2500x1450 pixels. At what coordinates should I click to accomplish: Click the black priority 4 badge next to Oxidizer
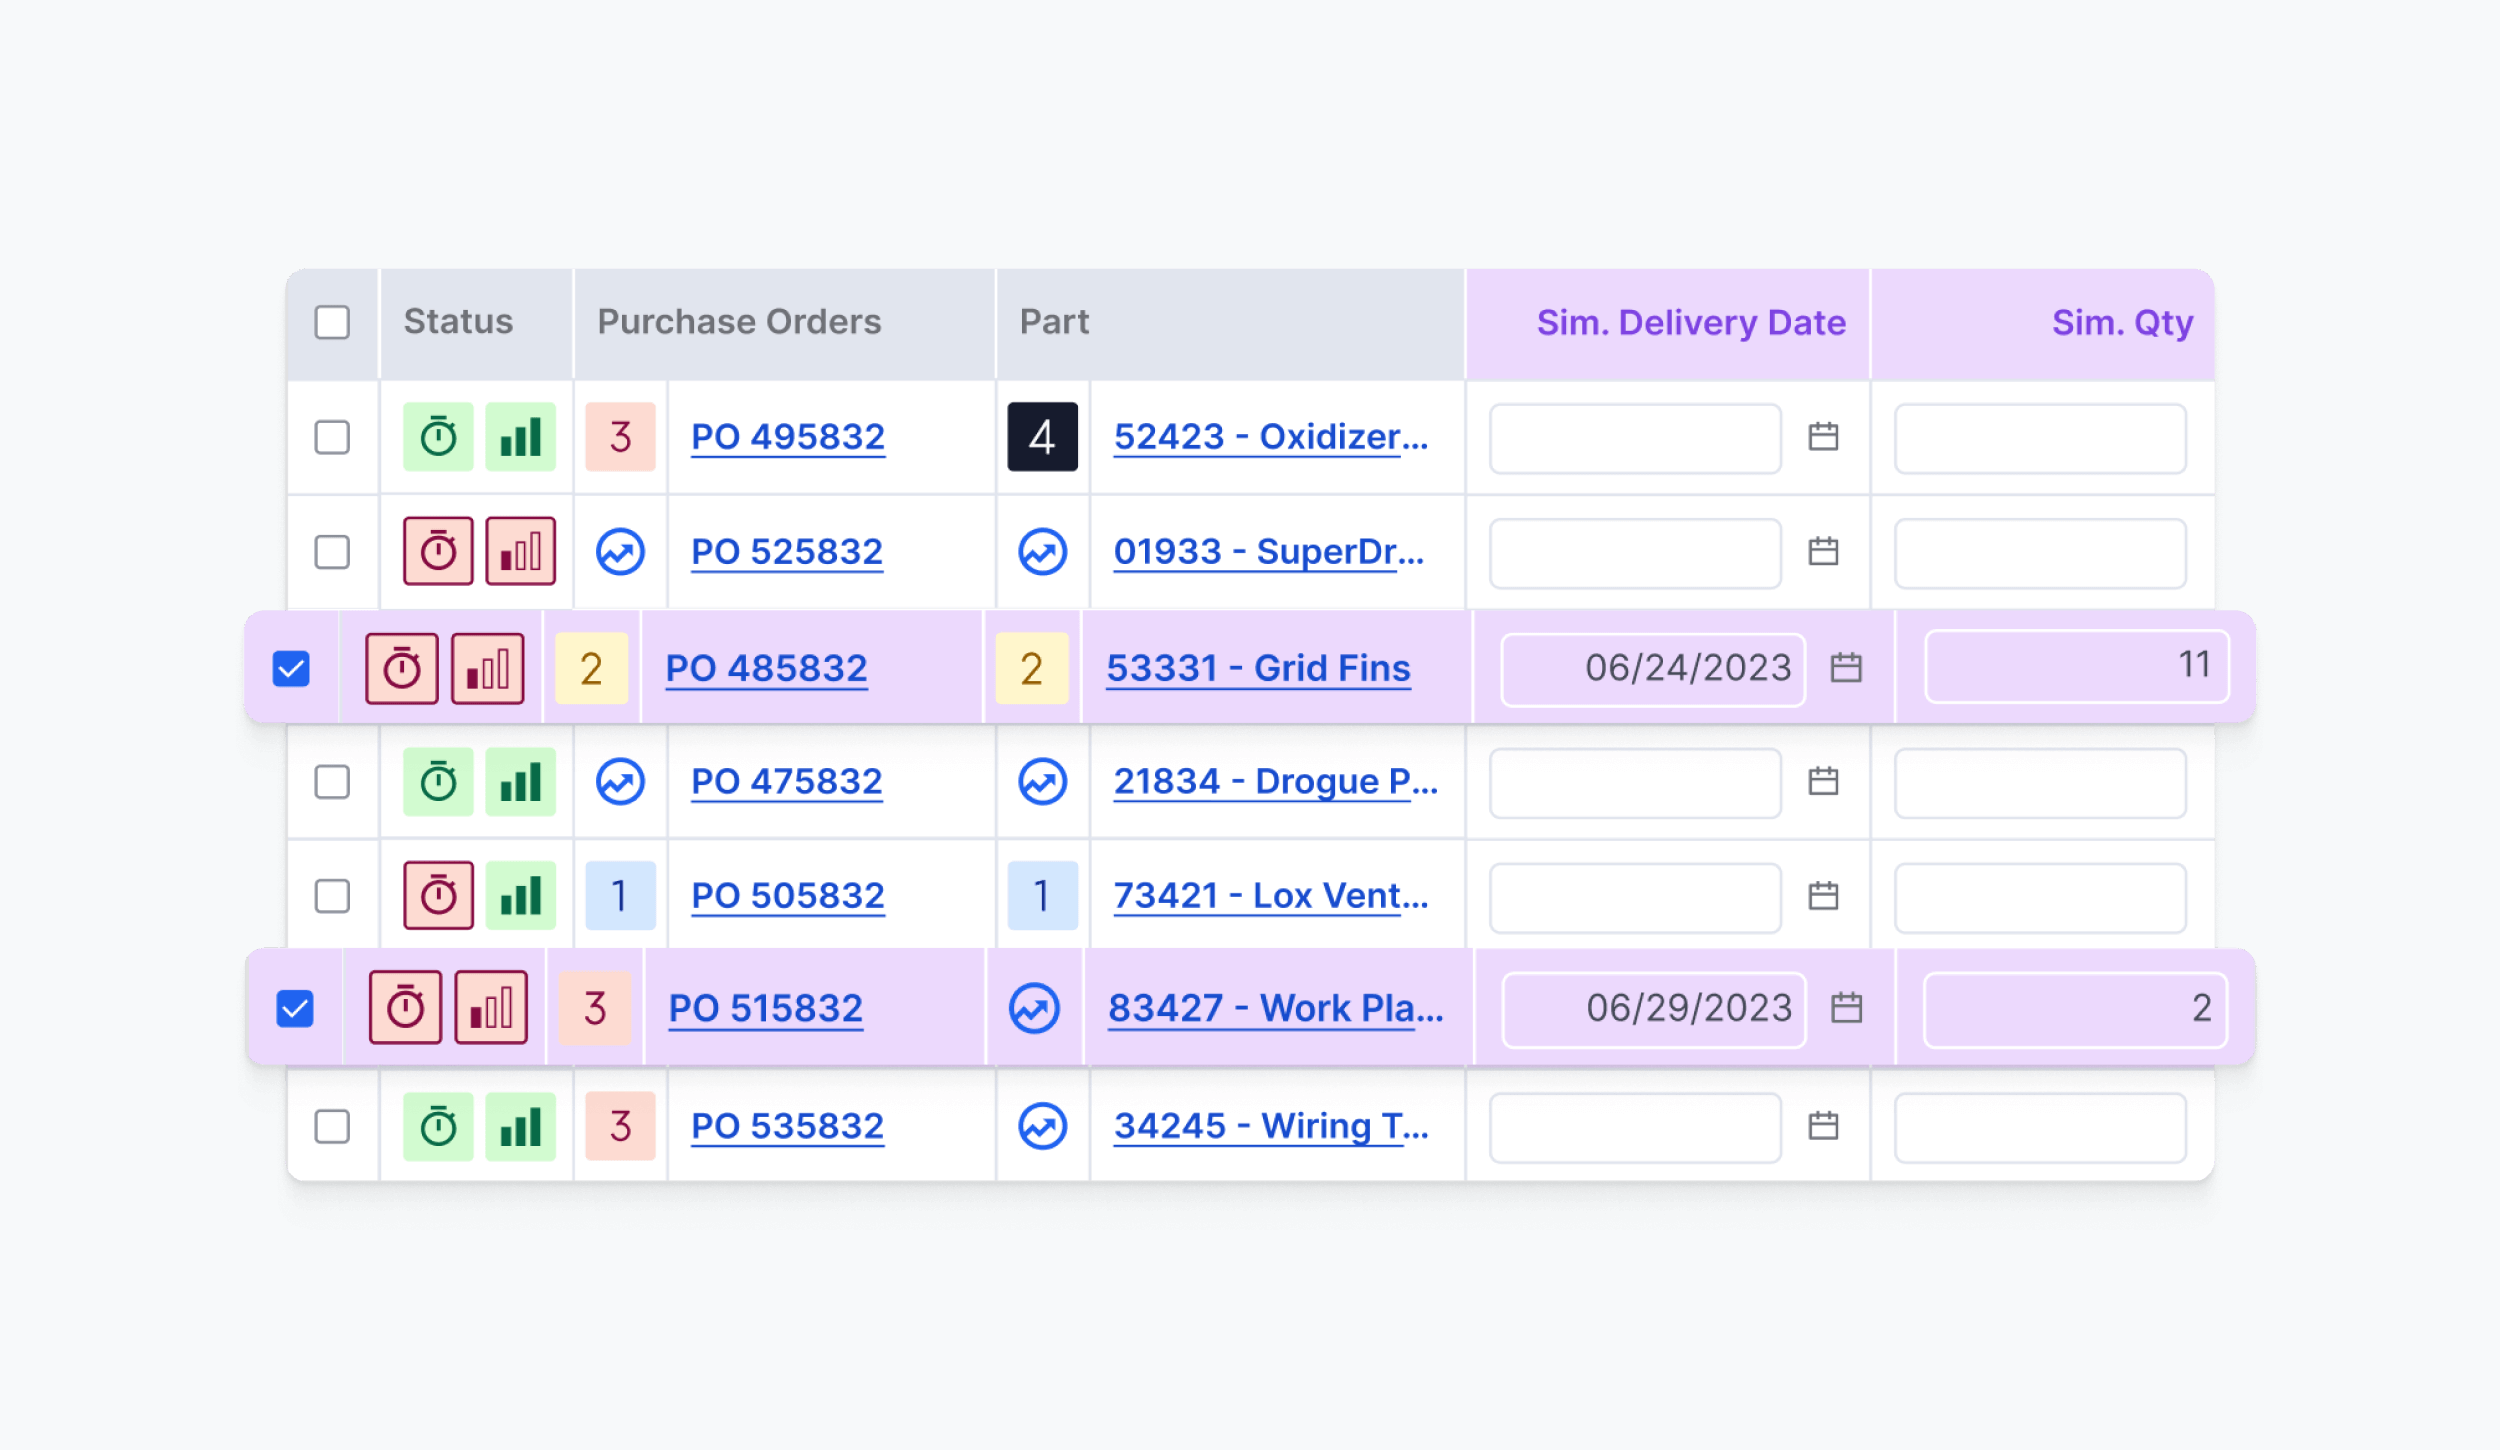click(1042, 437)
